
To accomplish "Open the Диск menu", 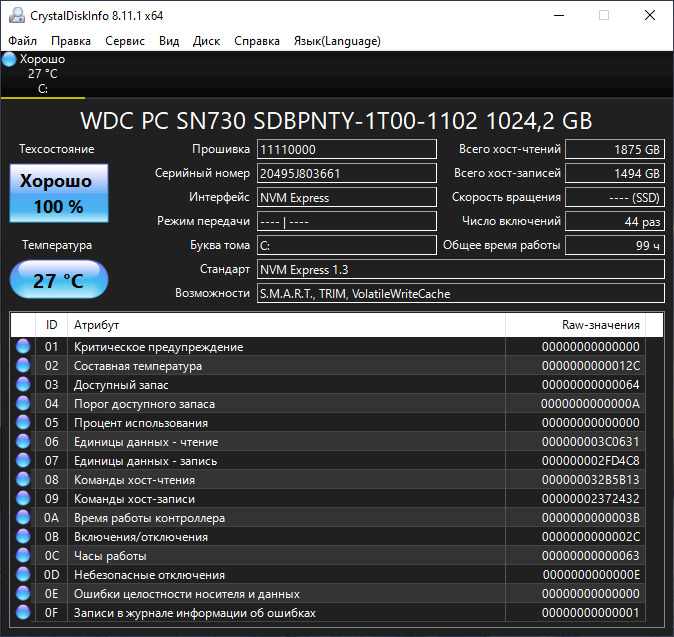I will (x=207, y=41).
